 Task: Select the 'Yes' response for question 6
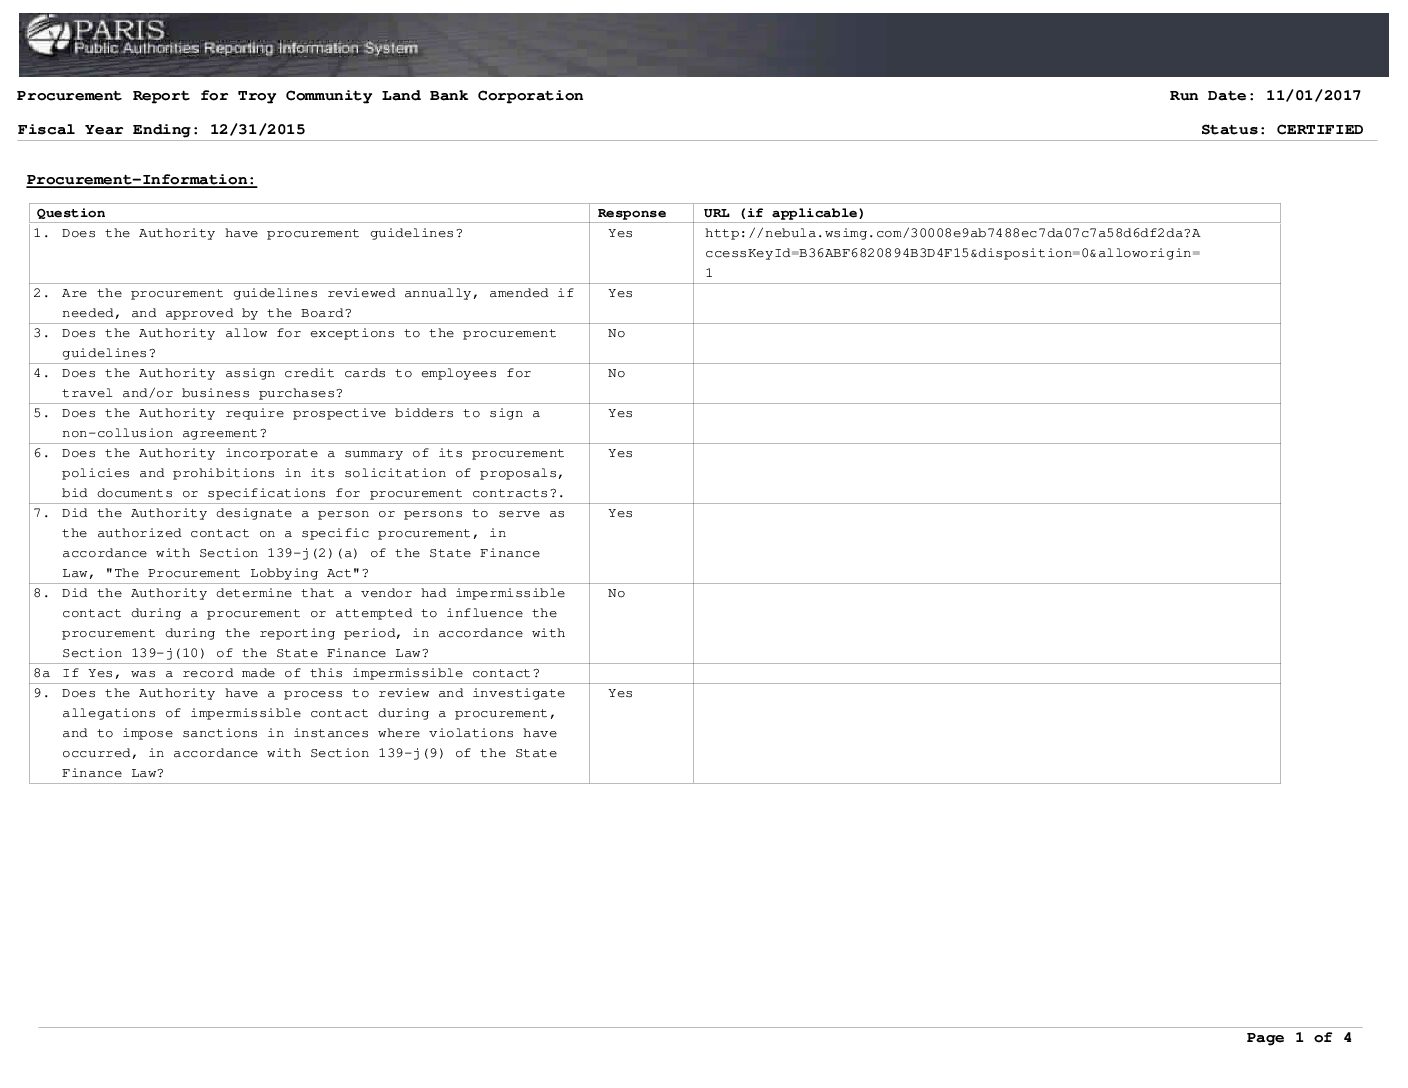(620, 453)
